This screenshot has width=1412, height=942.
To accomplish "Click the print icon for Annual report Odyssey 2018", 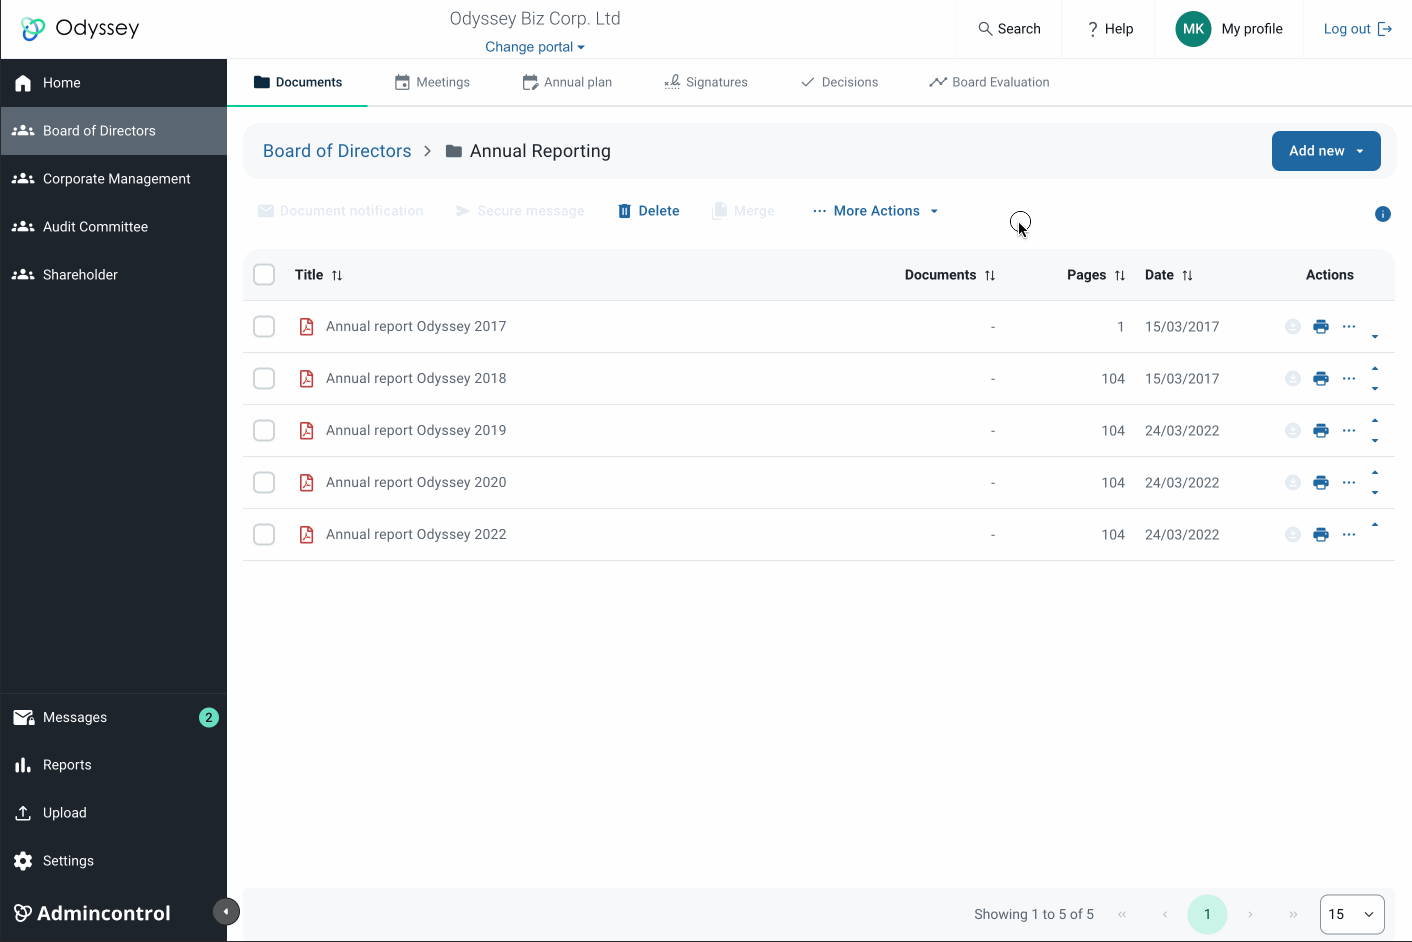I will click(x=1321, y=379).
